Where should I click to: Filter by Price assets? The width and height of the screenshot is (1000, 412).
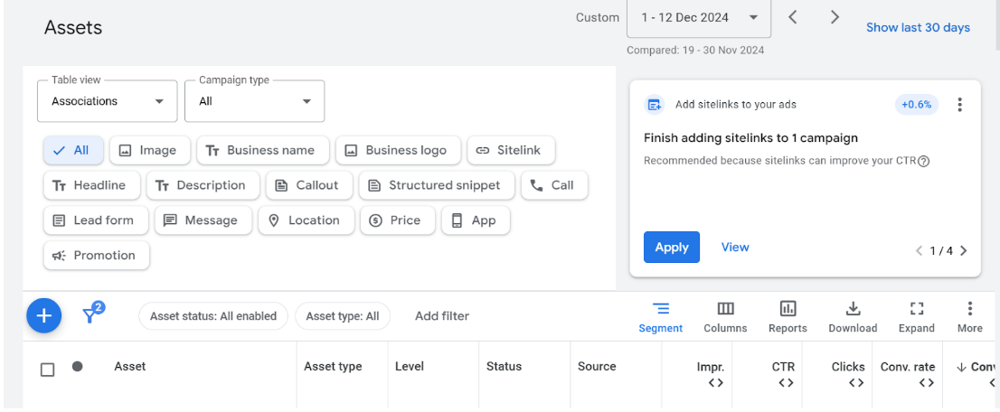(x=398, y=221)
